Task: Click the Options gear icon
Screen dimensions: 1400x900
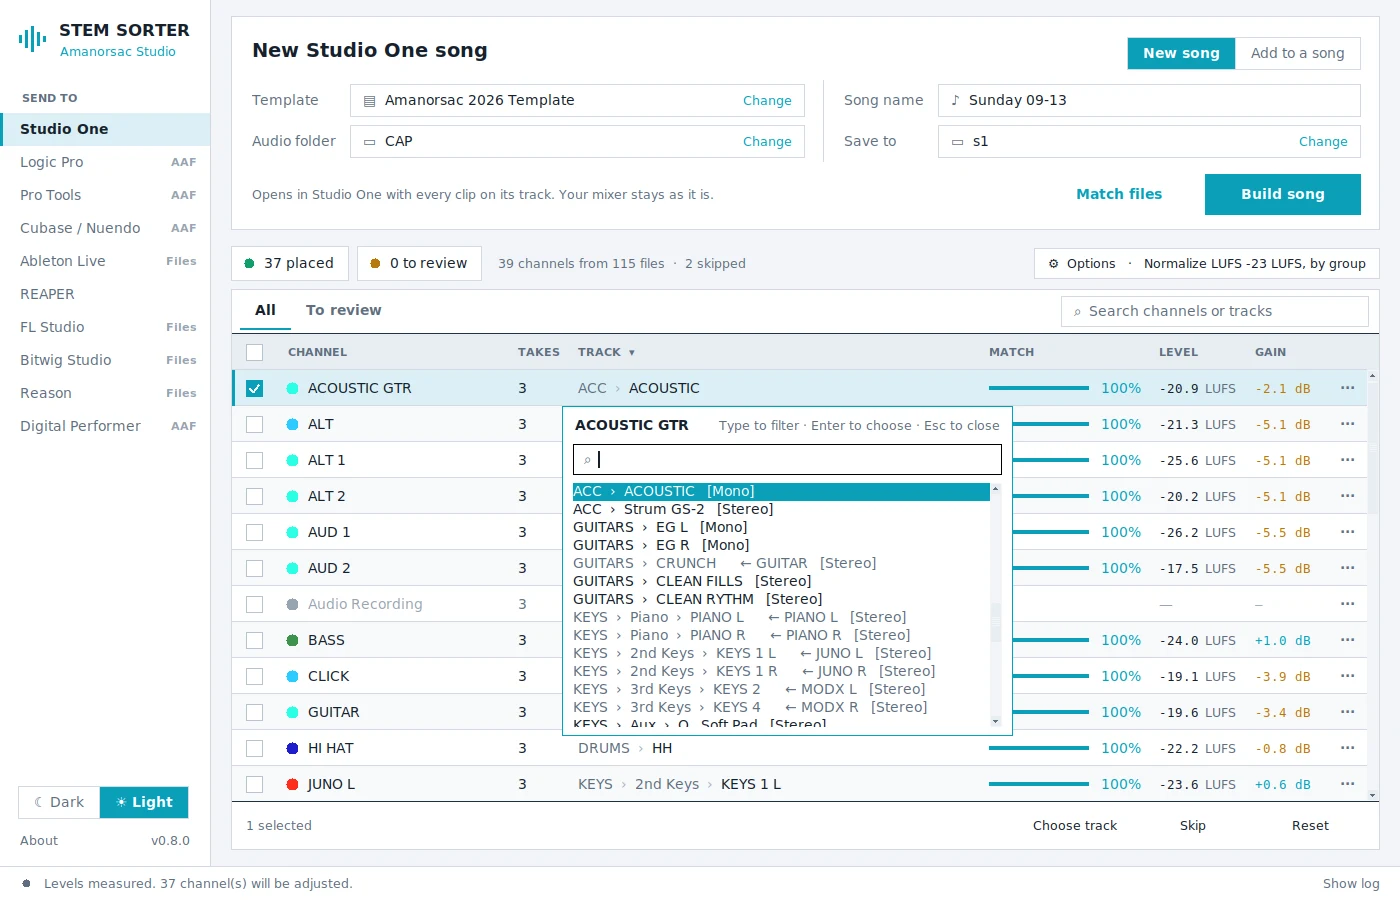Action: tap(1053, 264)
